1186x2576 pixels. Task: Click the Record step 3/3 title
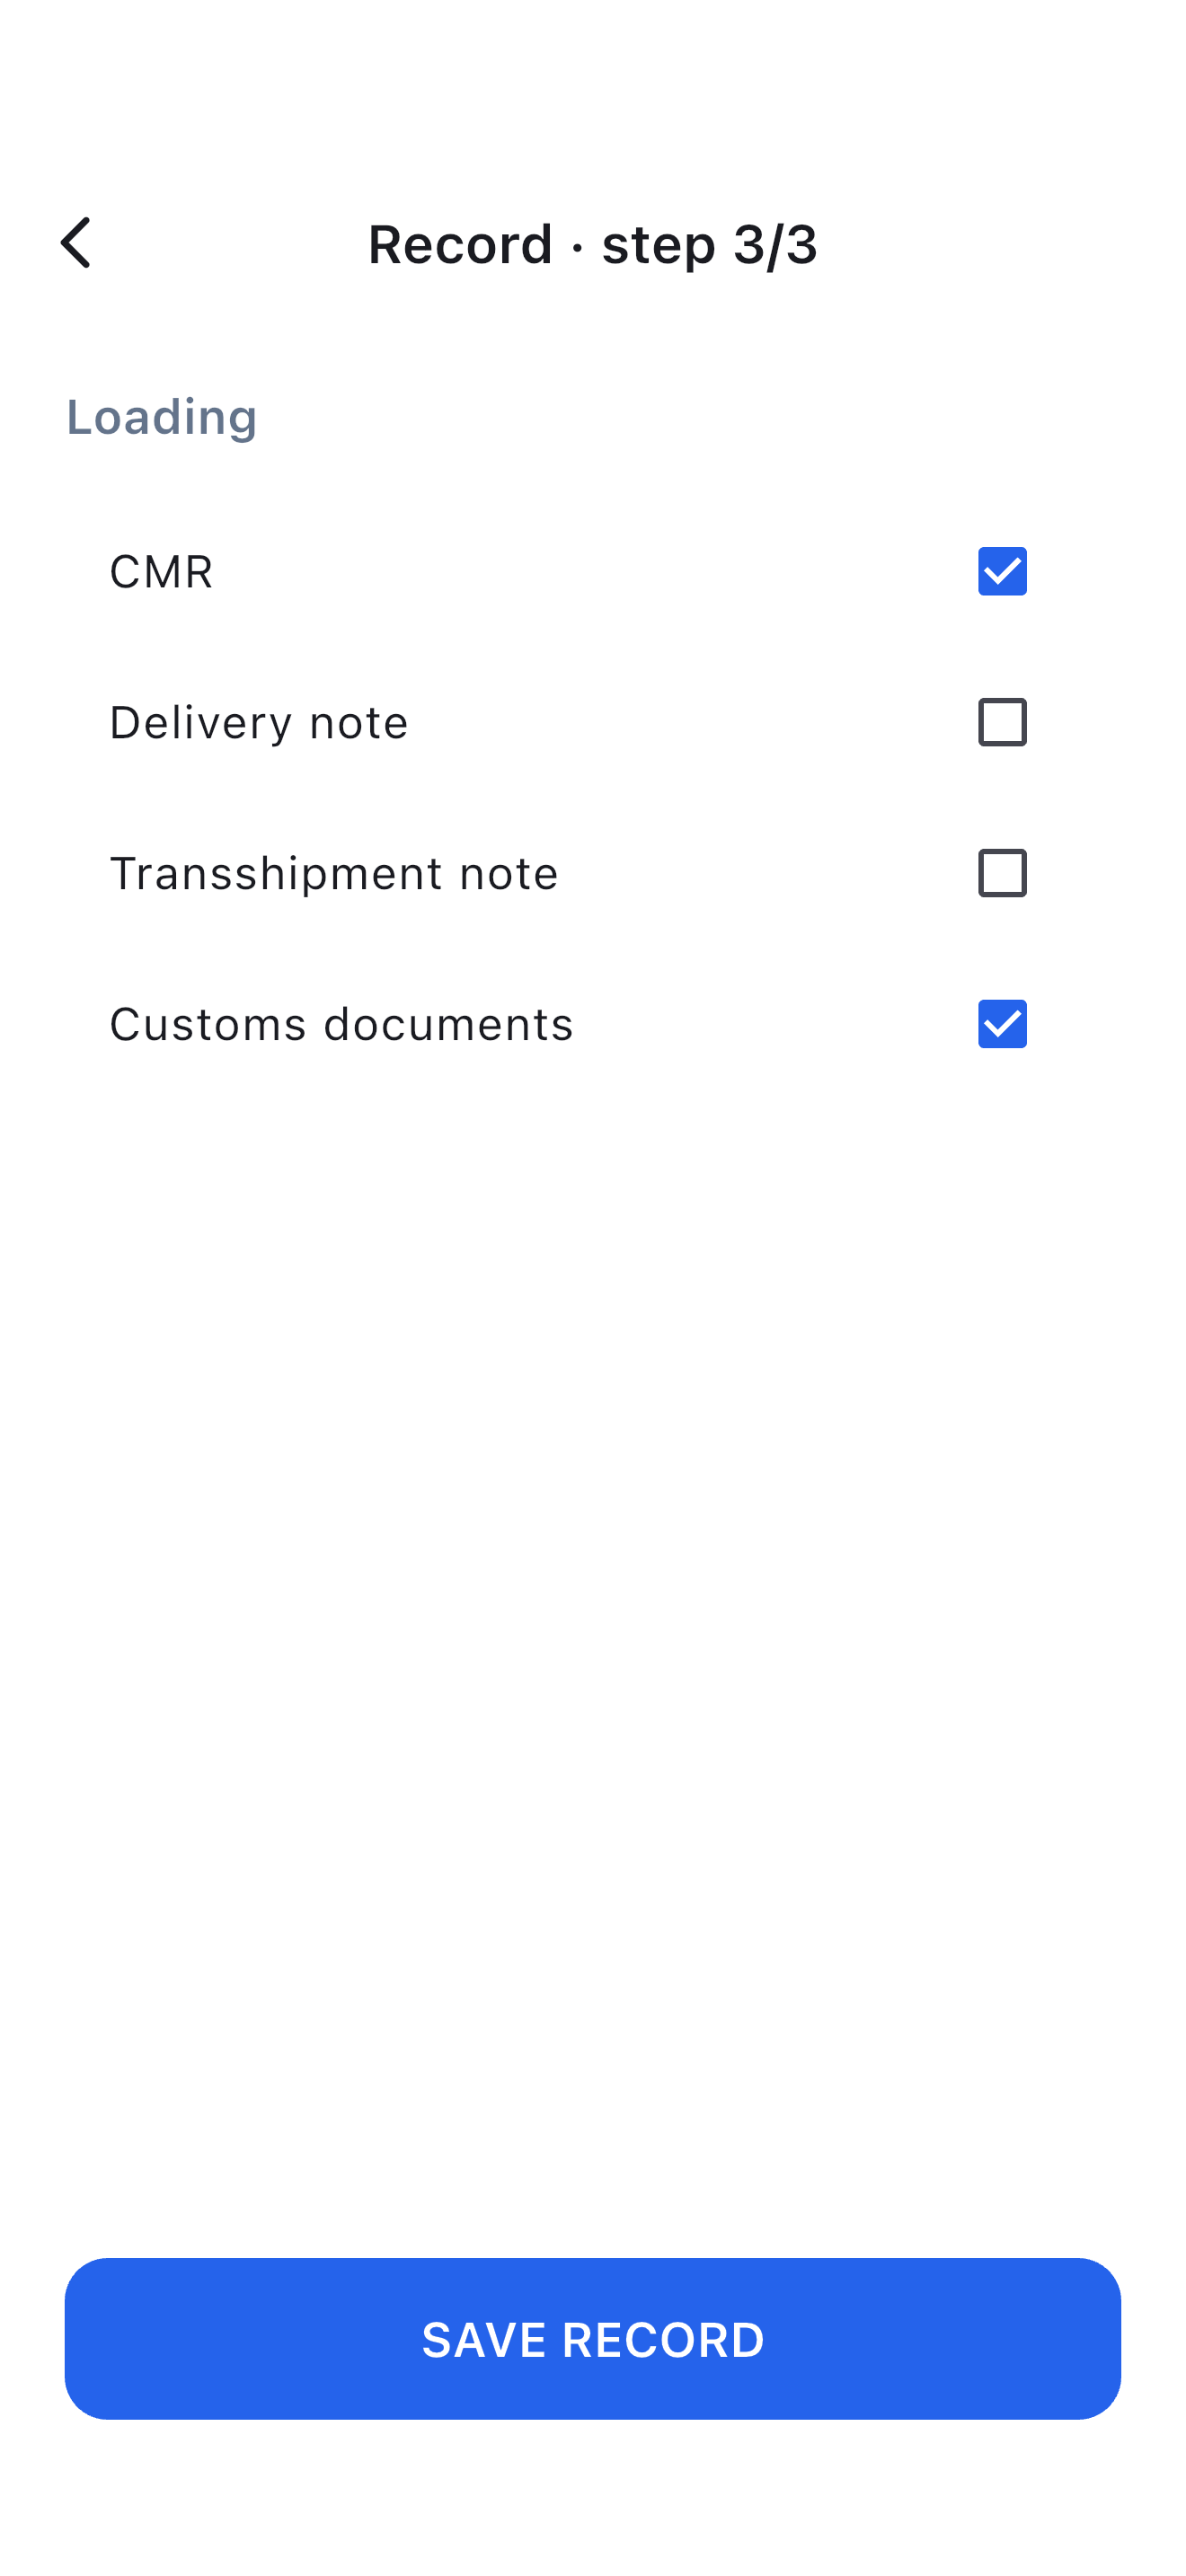593,244
